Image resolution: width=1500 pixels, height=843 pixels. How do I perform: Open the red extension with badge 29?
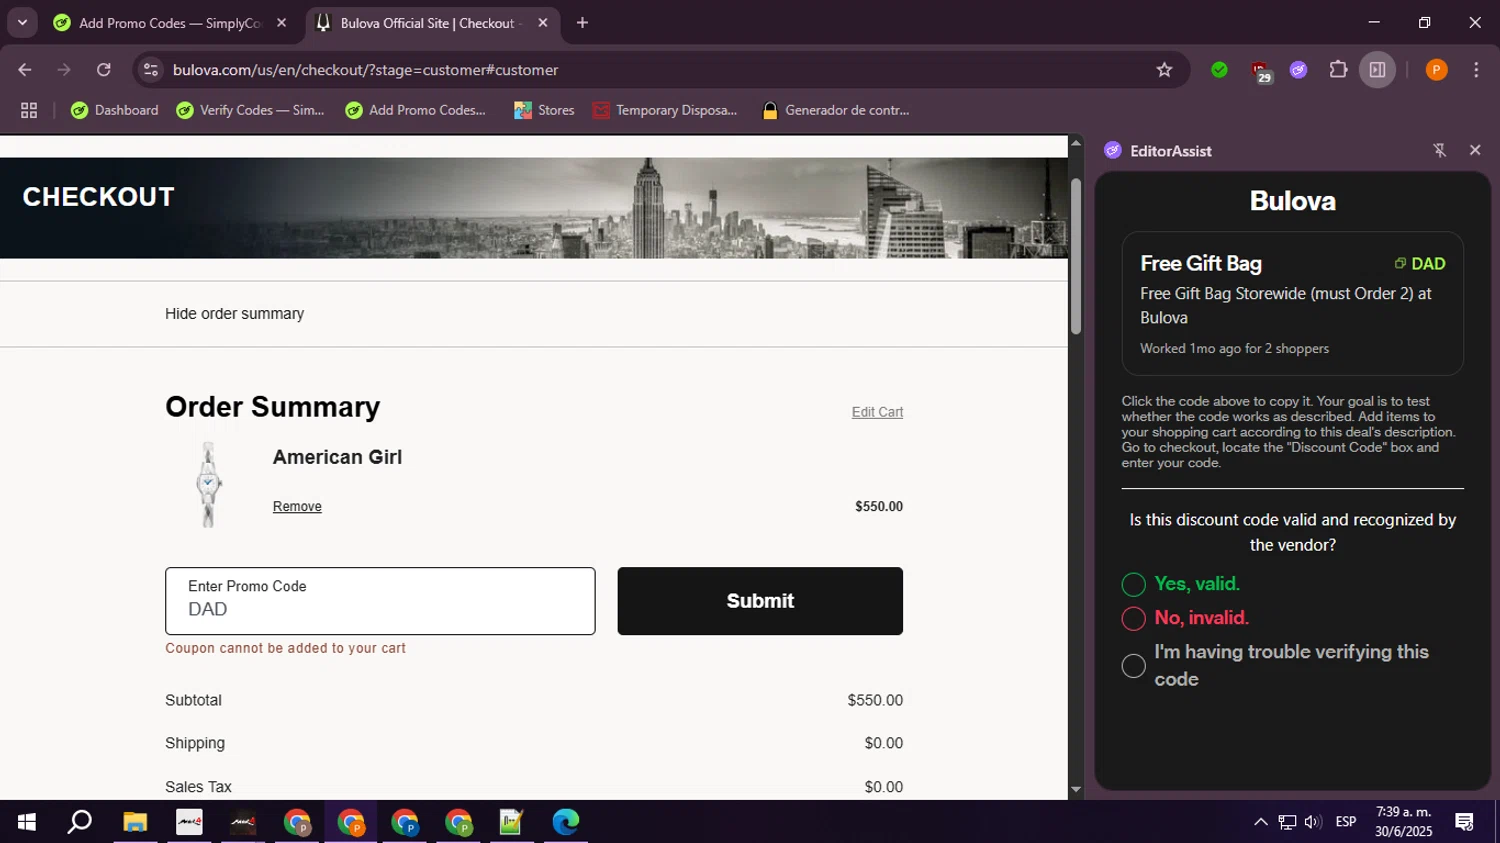coord(1260,71)
